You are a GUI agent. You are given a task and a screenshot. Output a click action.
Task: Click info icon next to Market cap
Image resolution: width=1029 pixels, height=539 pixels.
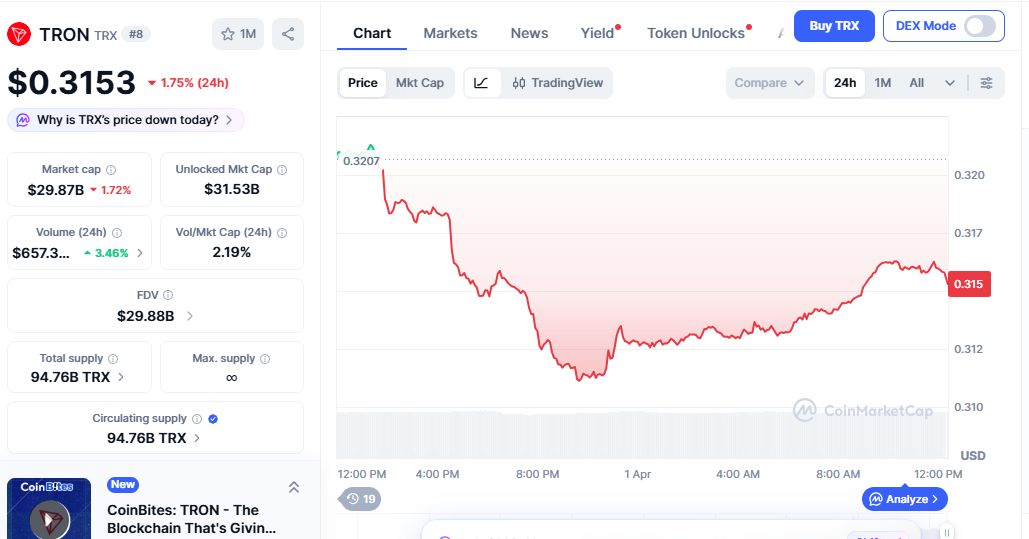(111, 169)
